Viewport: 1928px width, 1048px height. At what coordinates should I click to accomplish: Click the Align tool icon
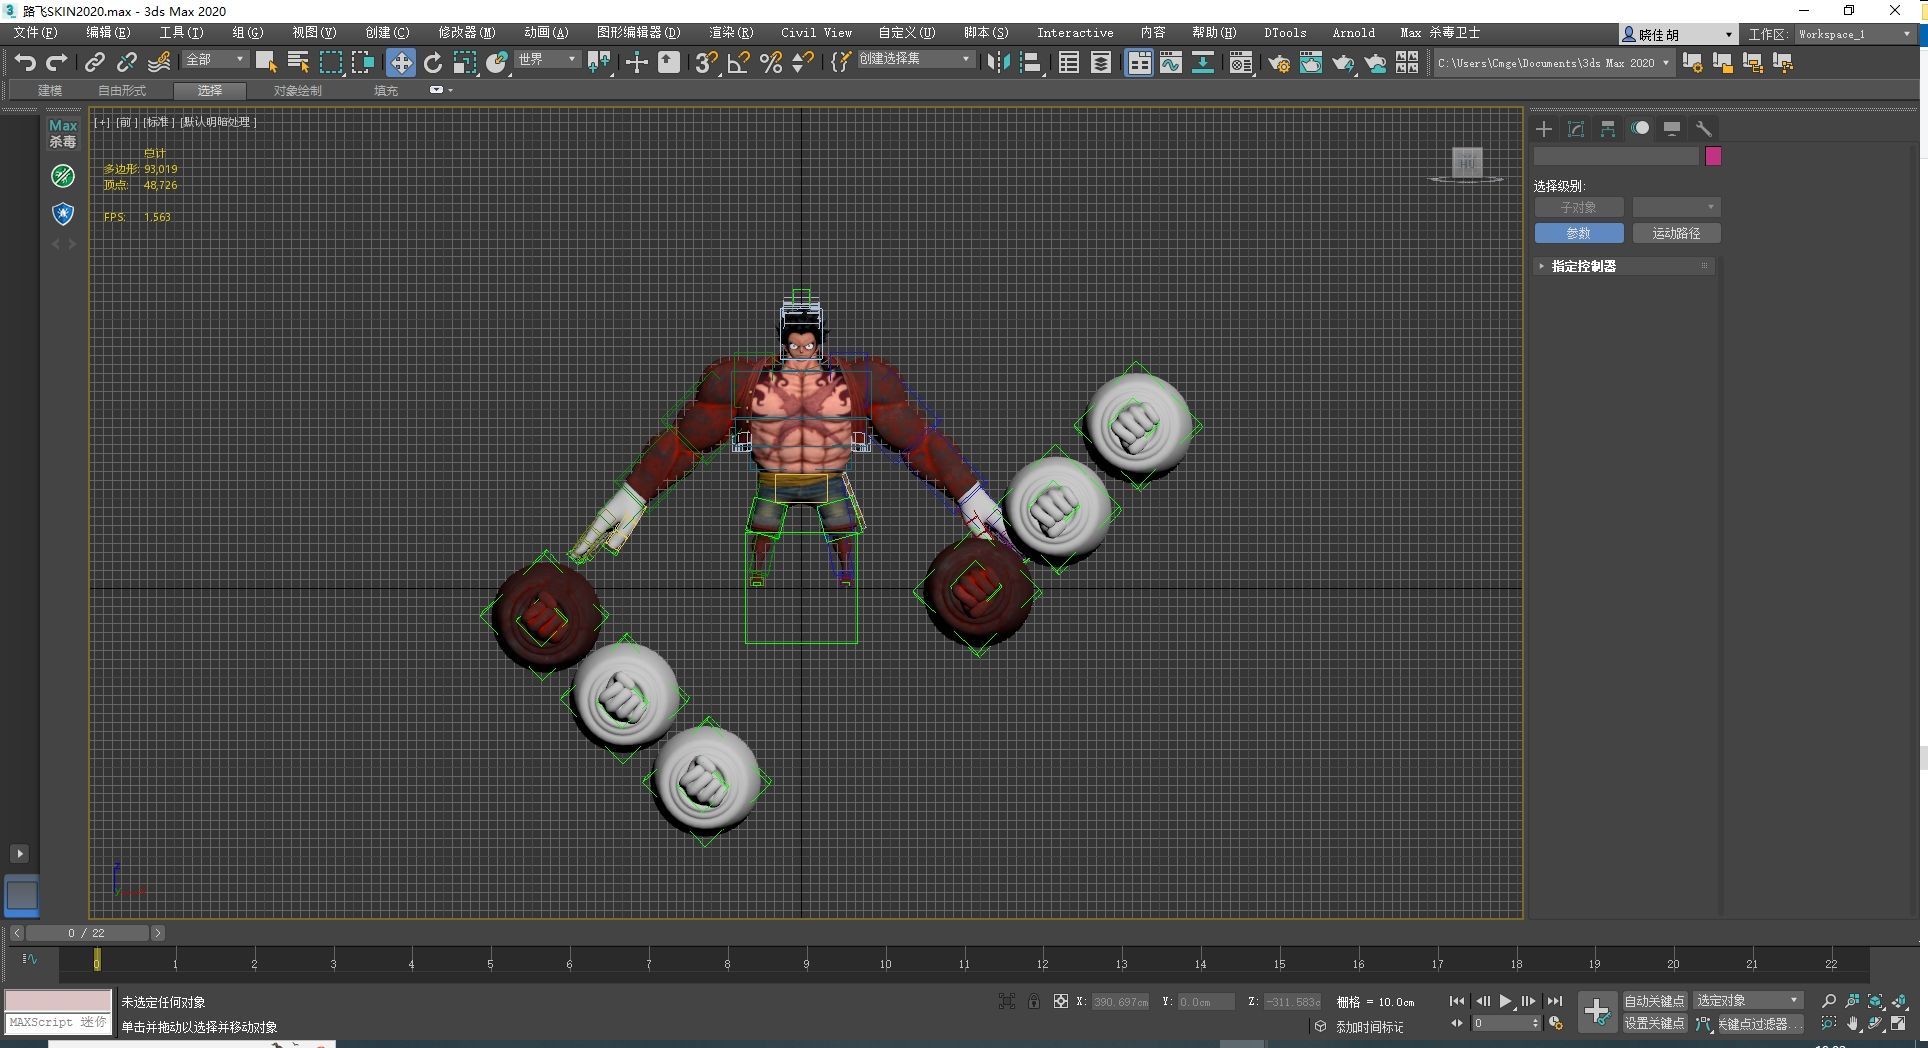pos(1030,62)
